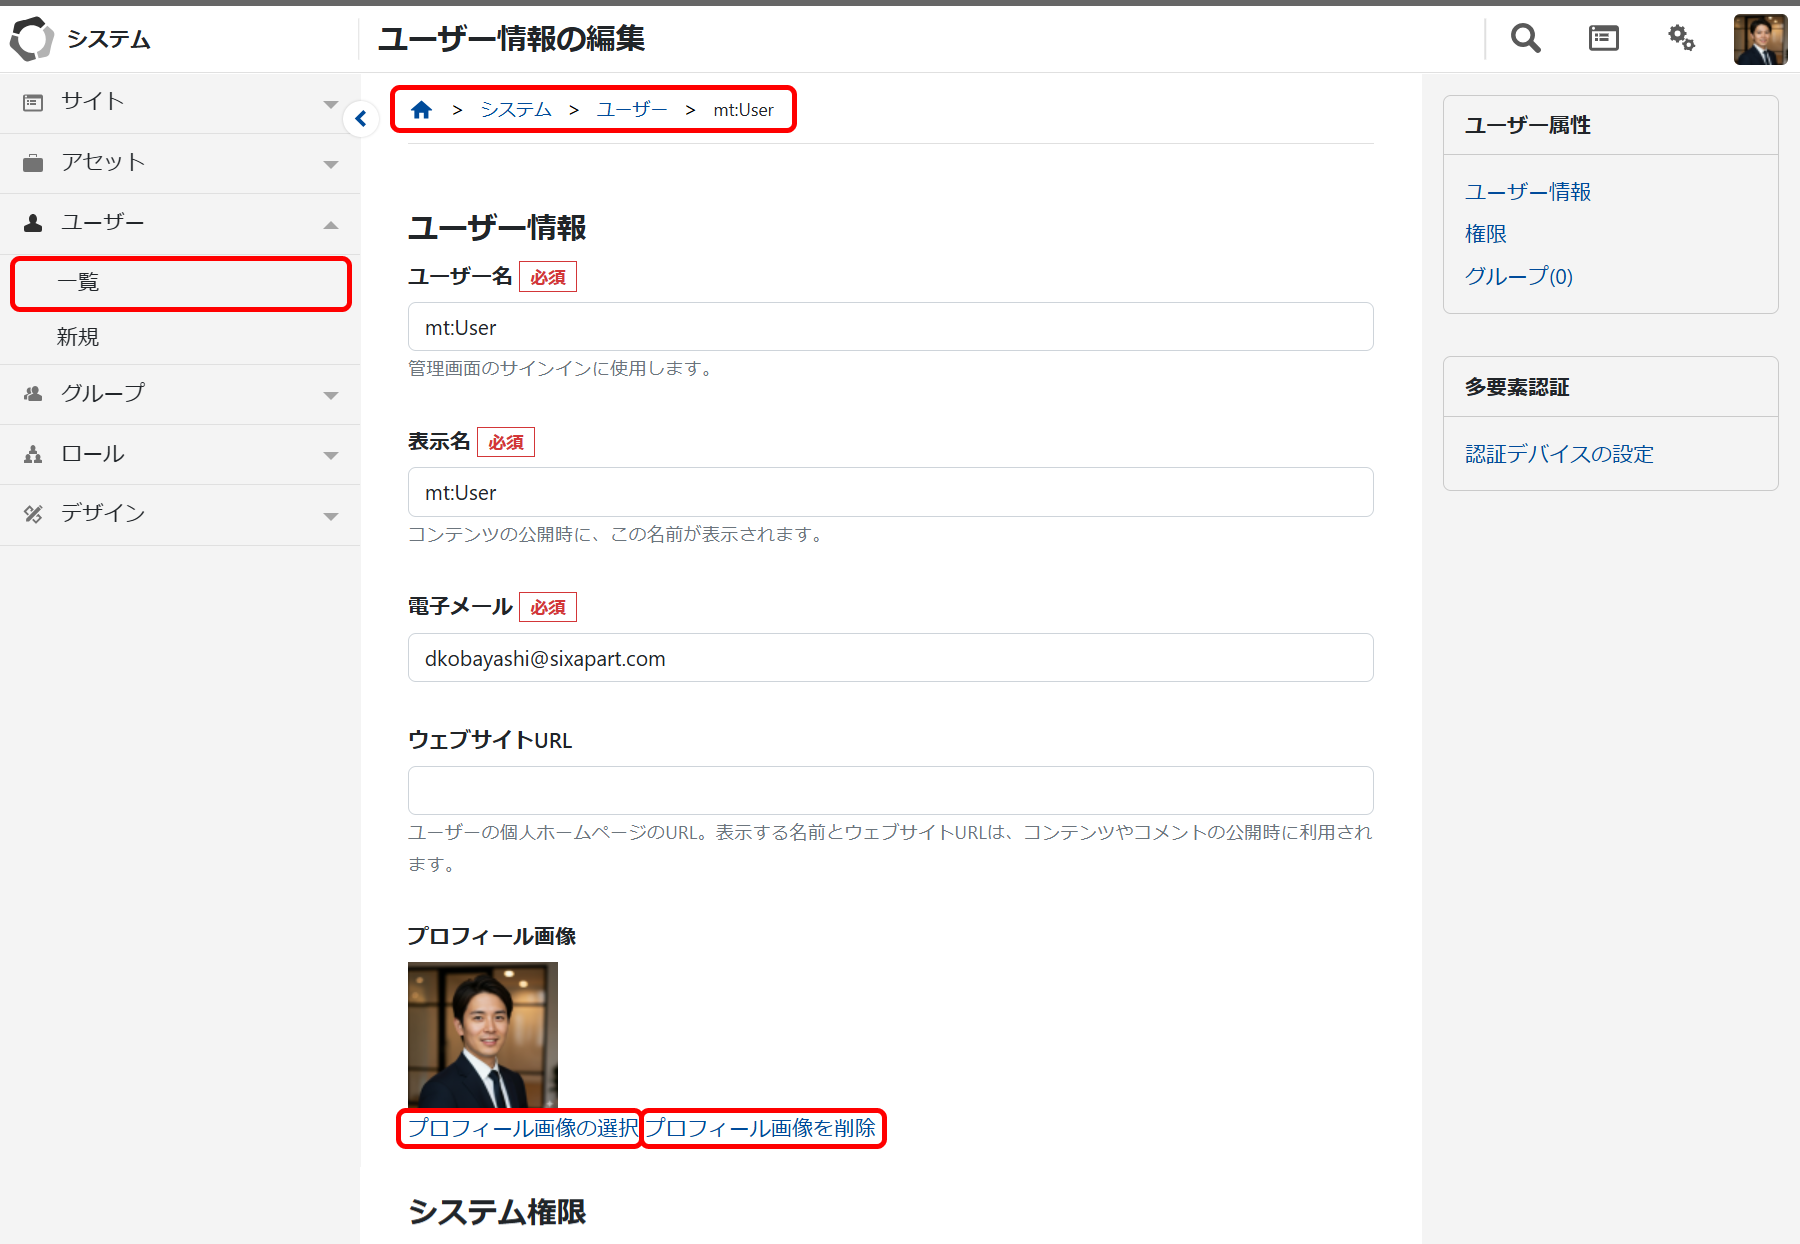
Task: Open the settings gear icon
Action: [1681, 38]
